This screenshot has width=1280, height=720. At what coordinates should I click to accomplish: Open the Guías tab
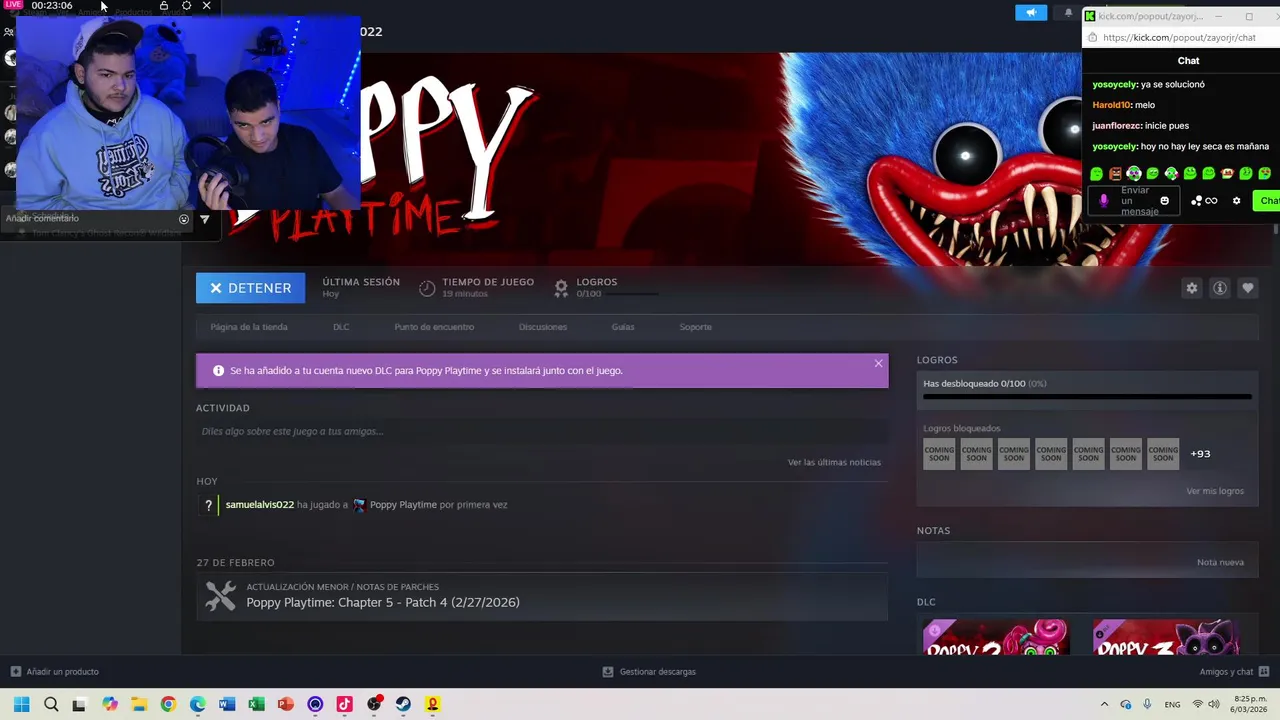623,327
